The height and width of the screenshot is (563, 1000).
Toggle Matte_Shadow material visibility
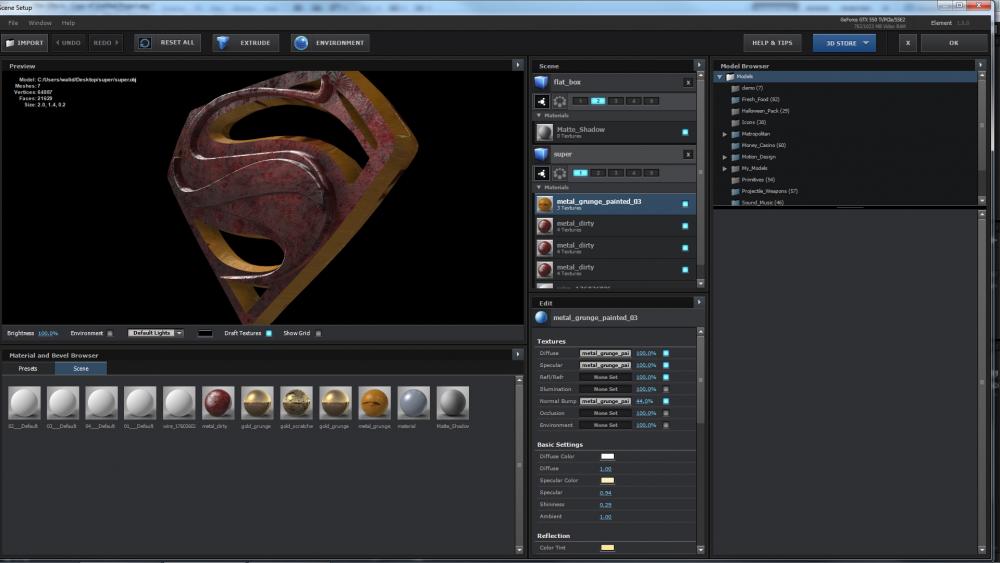click(x=685, y=132)
